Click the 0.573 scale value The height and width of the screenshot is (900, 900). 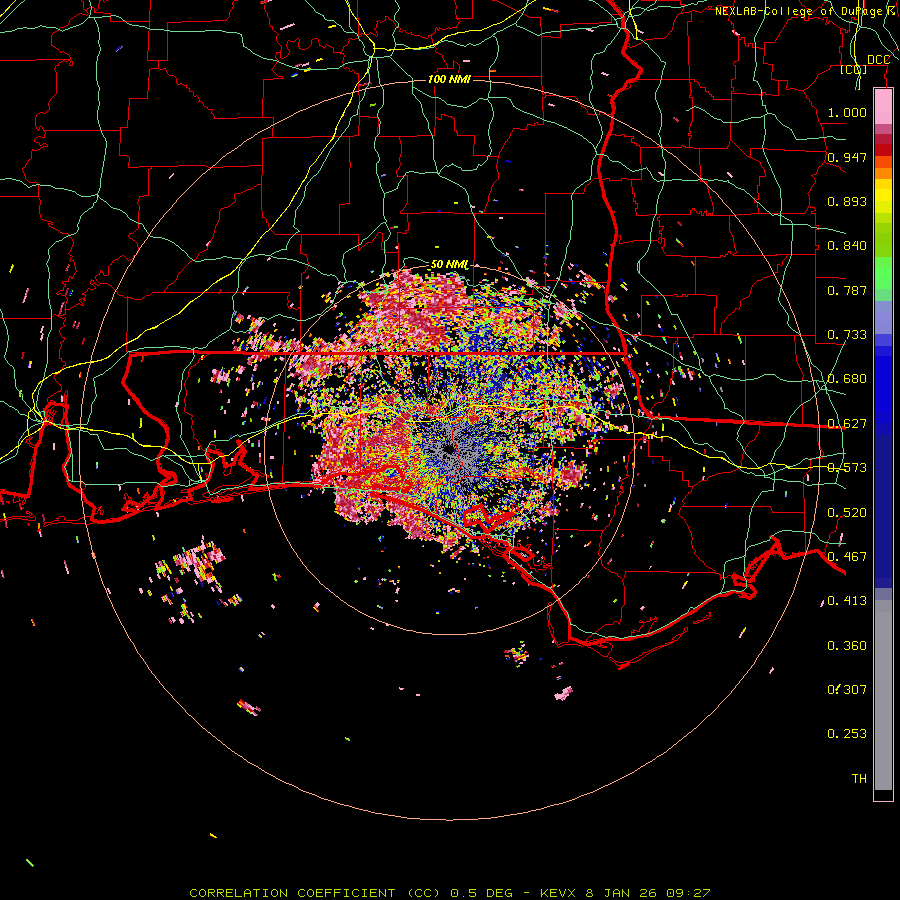point(847,468)
